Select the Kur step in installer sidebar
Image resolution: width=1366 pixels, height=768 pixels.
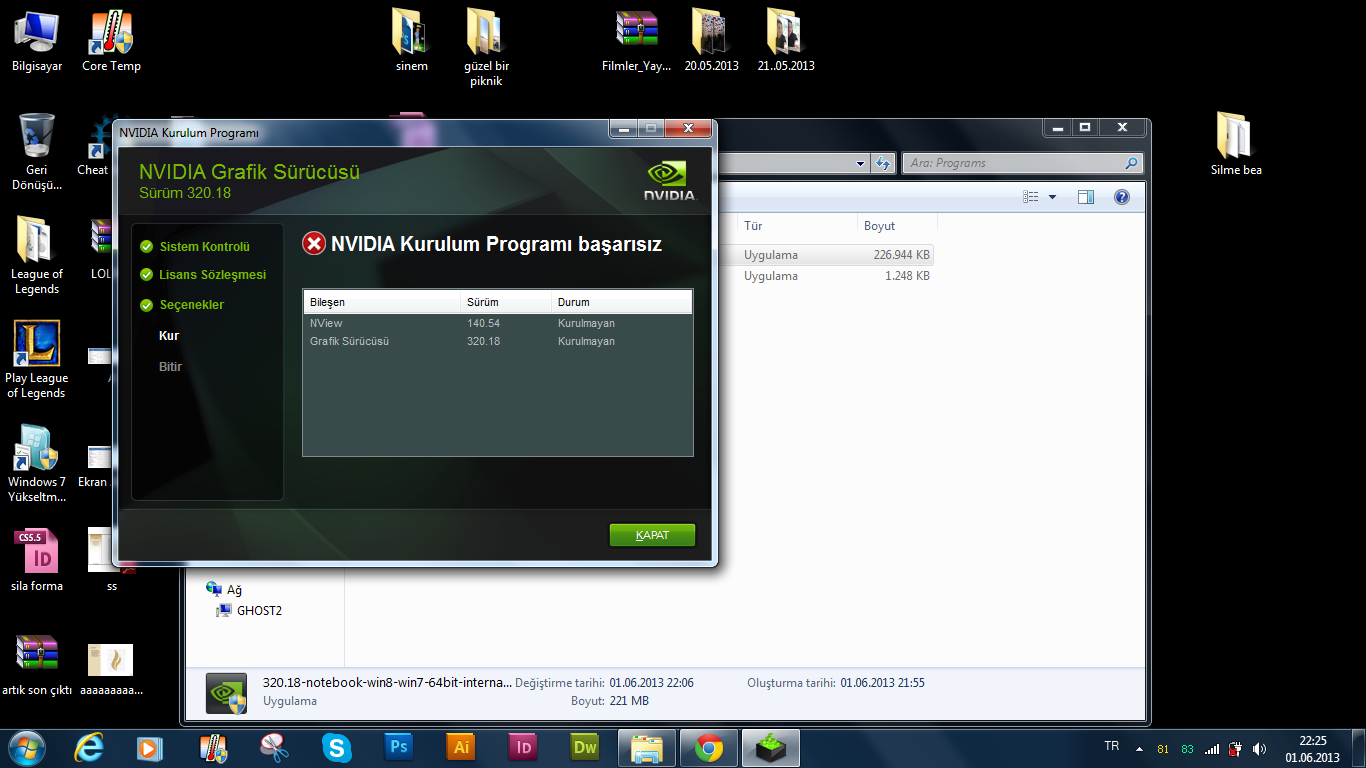click(169, 336)
